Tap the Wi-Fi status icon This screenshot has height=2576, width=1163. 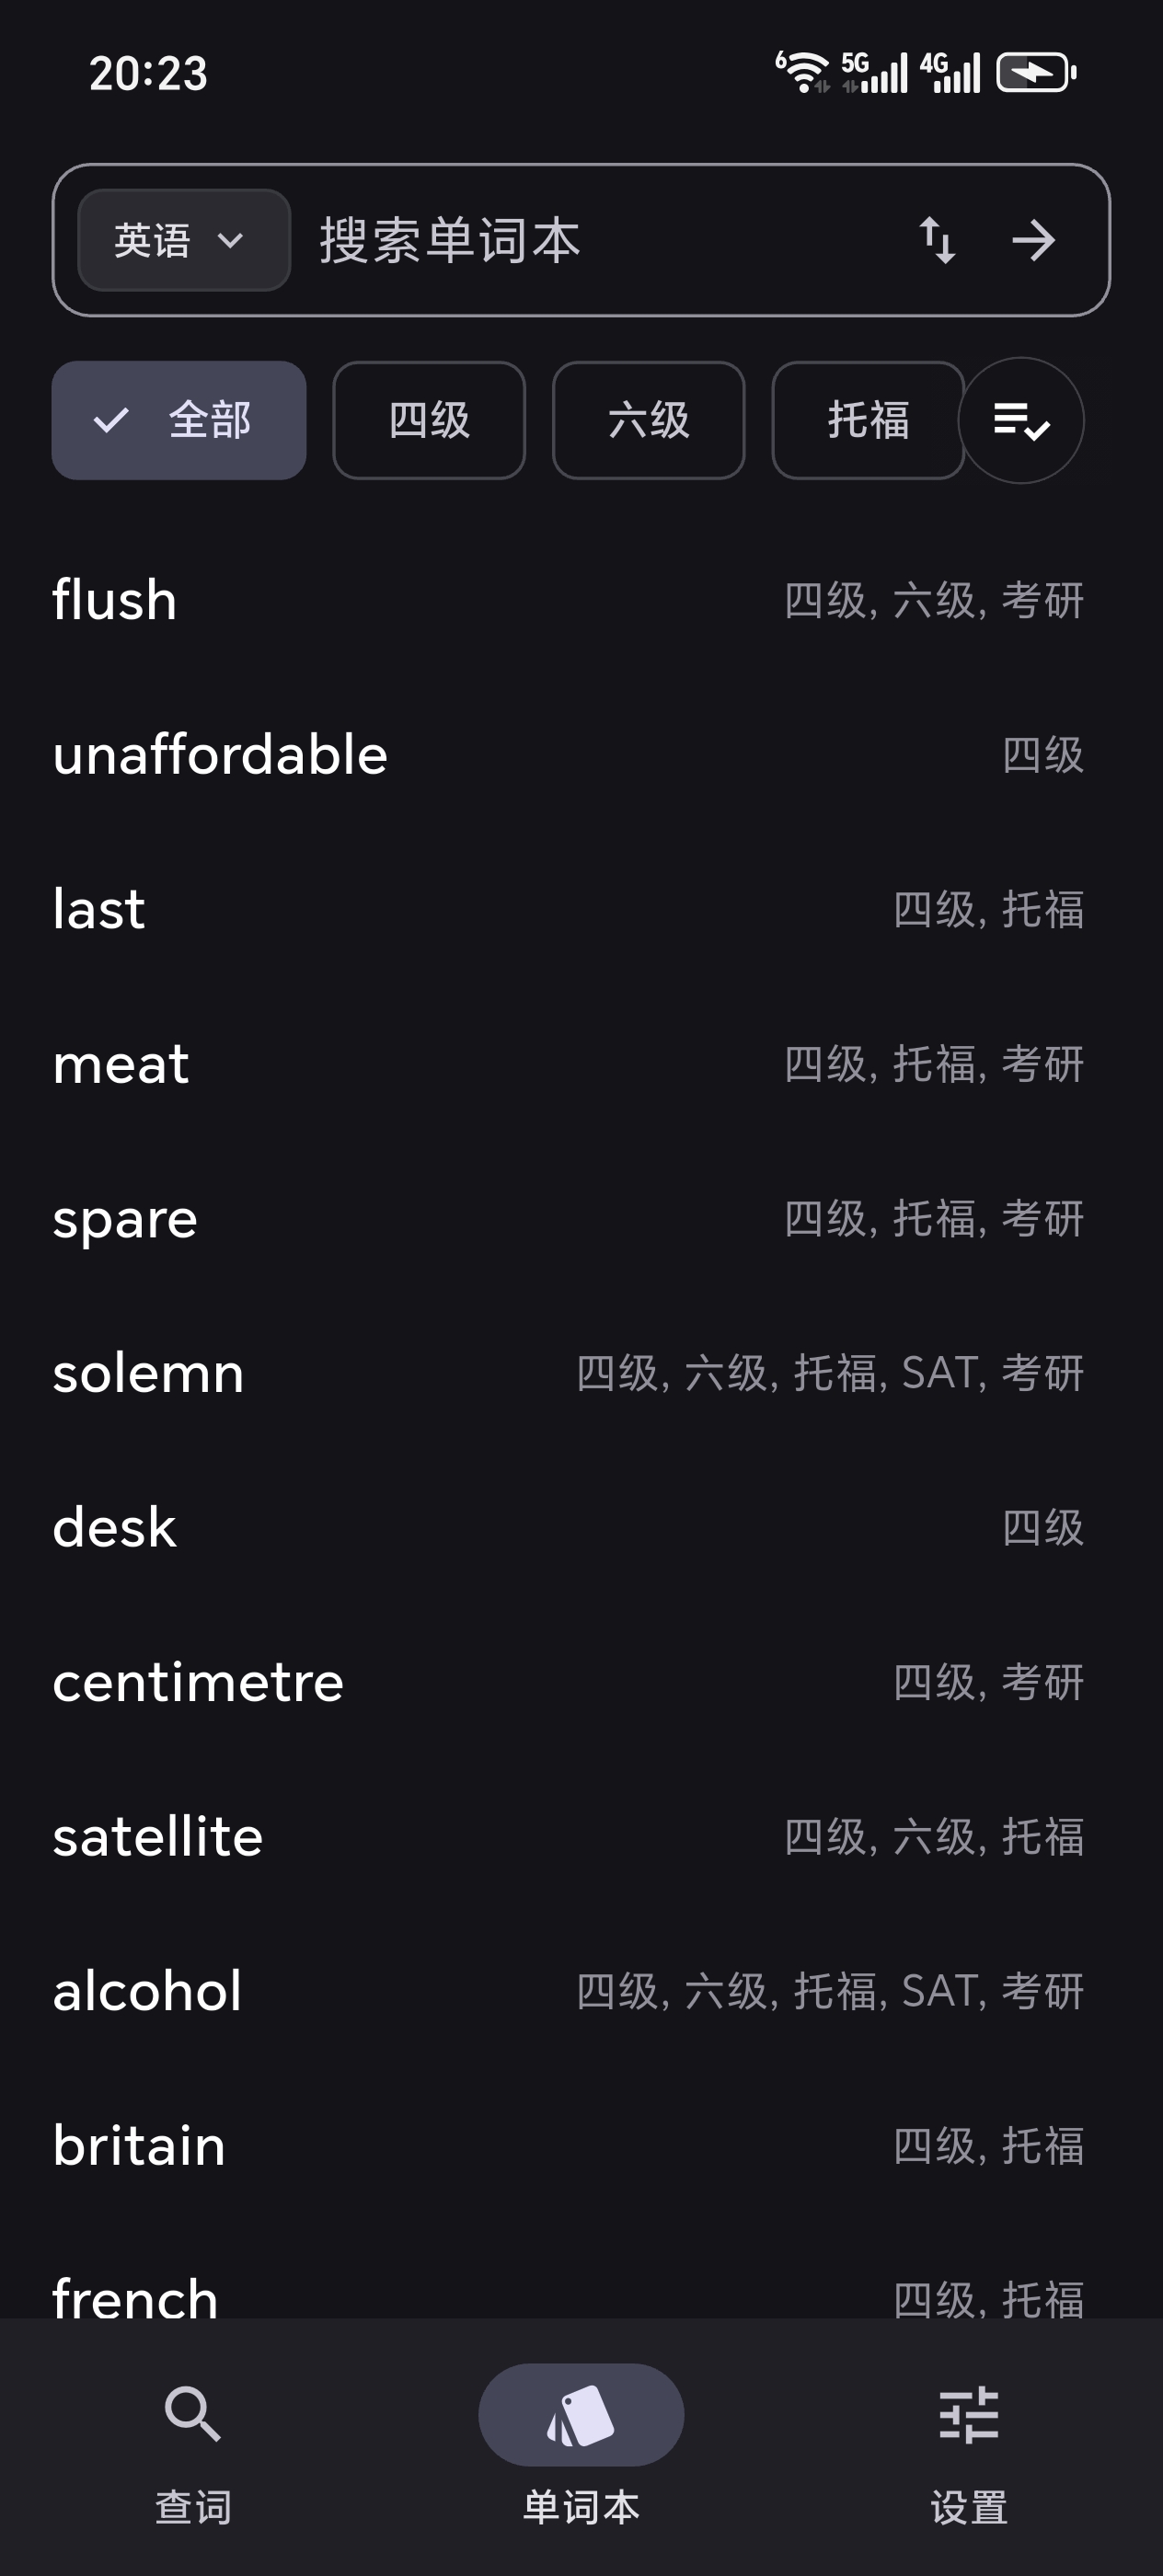click(x=803, y=73)
